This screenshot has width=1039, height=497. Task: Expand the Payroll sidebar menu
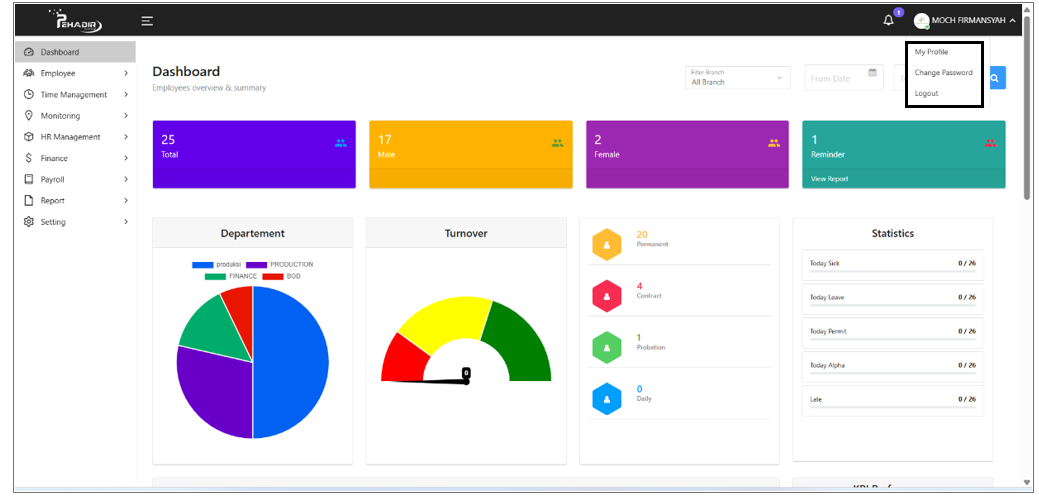coord(75,179)
